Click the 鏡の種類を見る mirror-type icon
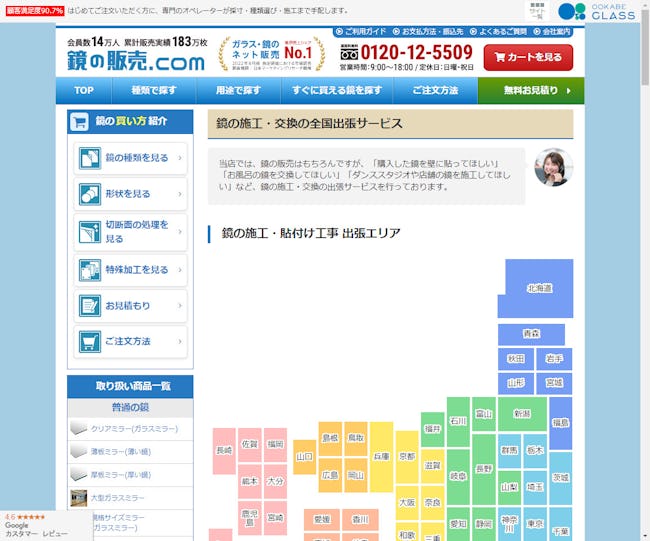Image resolution: width=650 pixels, height=541 pixels. coord(90,158)
